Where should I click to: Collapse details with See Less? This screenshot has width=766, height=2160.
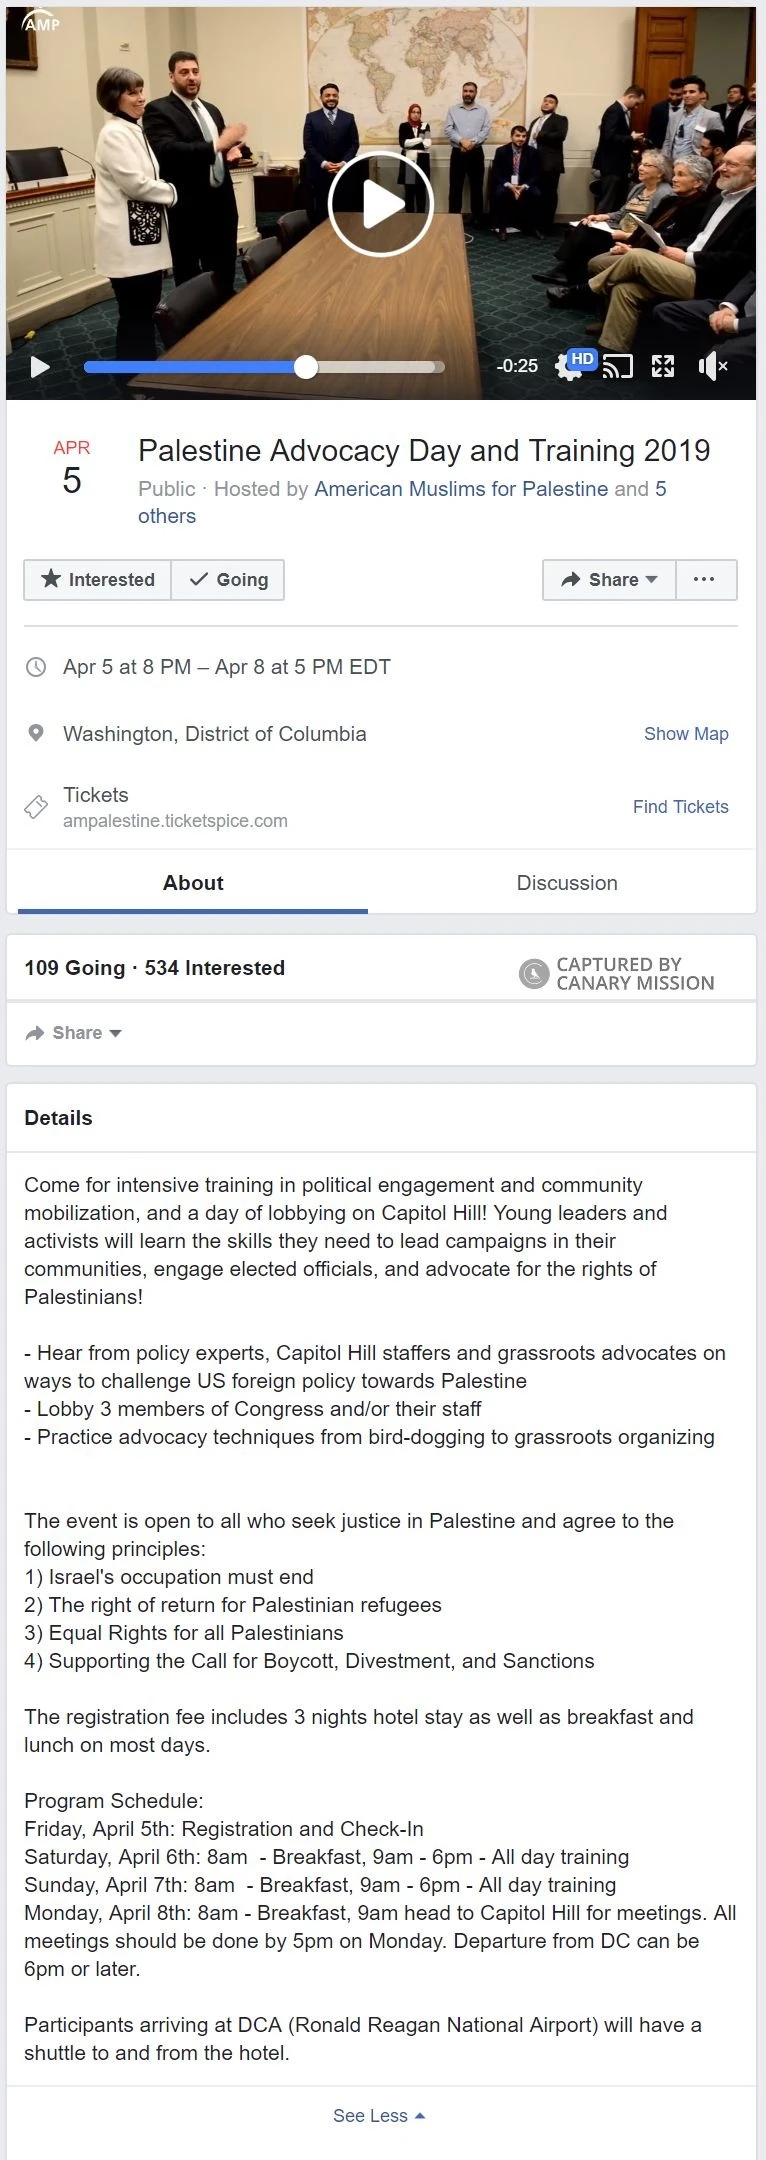379,2116
